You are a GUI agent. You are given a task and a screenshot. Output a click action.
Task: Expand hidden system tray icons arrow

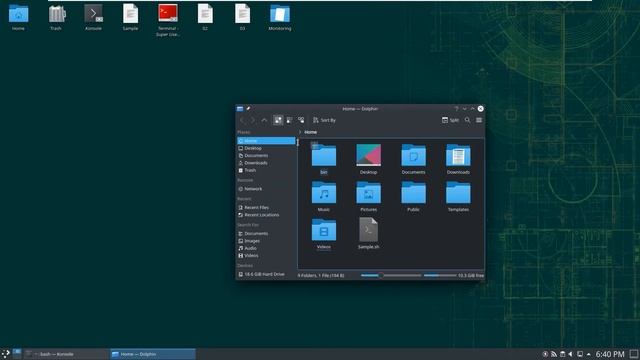click(x=589, y=354)
